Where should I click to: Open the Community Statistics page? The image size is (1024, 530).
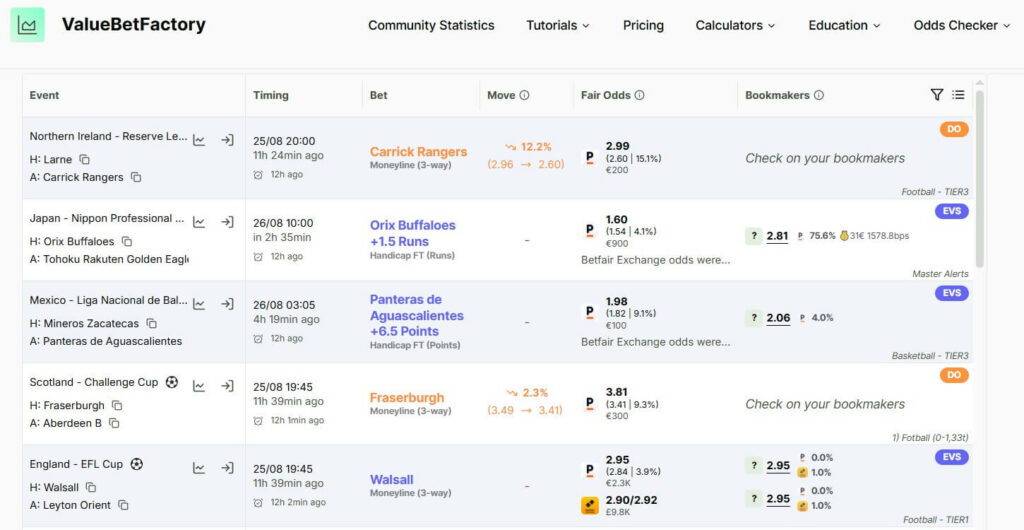click(x=431, y=25)
